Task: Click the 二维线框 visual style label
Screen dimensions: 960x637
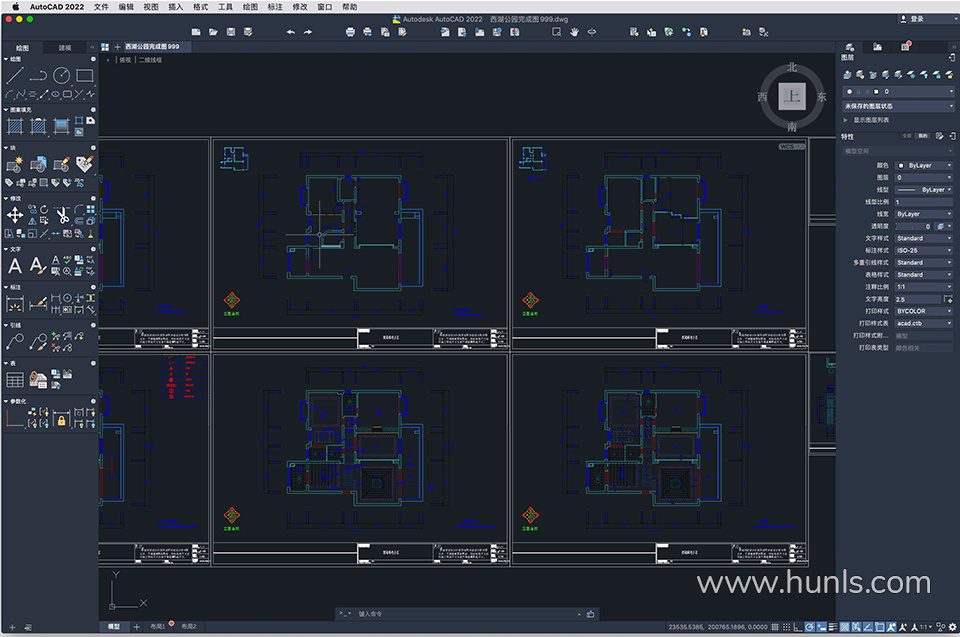Action: tap(151, 60)
